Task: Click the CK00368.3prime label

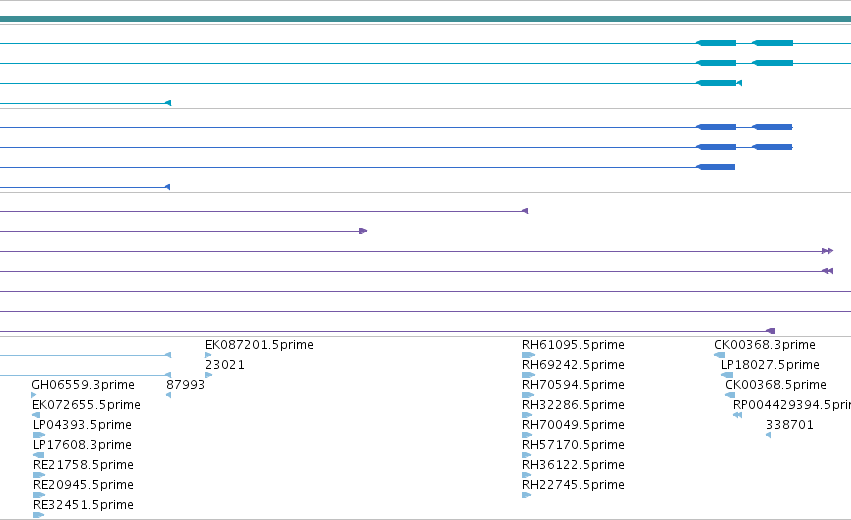Action: click(x=765, y=345)
